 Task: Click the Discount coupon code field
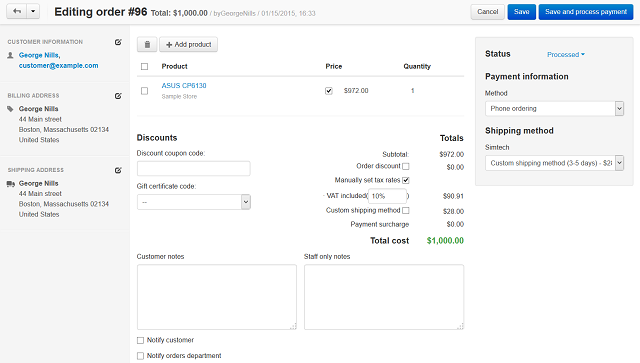[x=194, y=169]
